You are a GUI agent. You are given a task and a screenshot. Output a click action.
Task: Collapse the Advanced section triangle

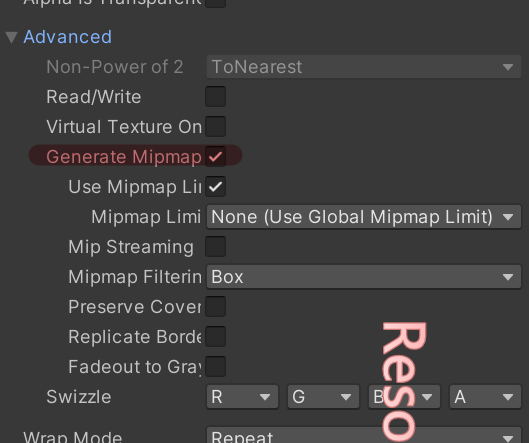[x=11, y=37]
